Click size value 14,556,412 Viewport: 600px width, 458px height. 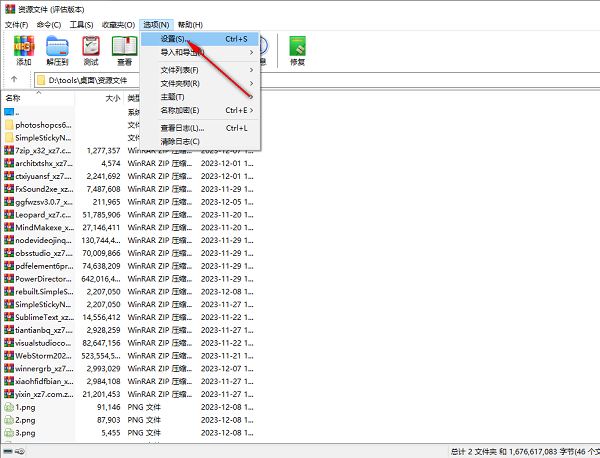(x=101, y=317)
